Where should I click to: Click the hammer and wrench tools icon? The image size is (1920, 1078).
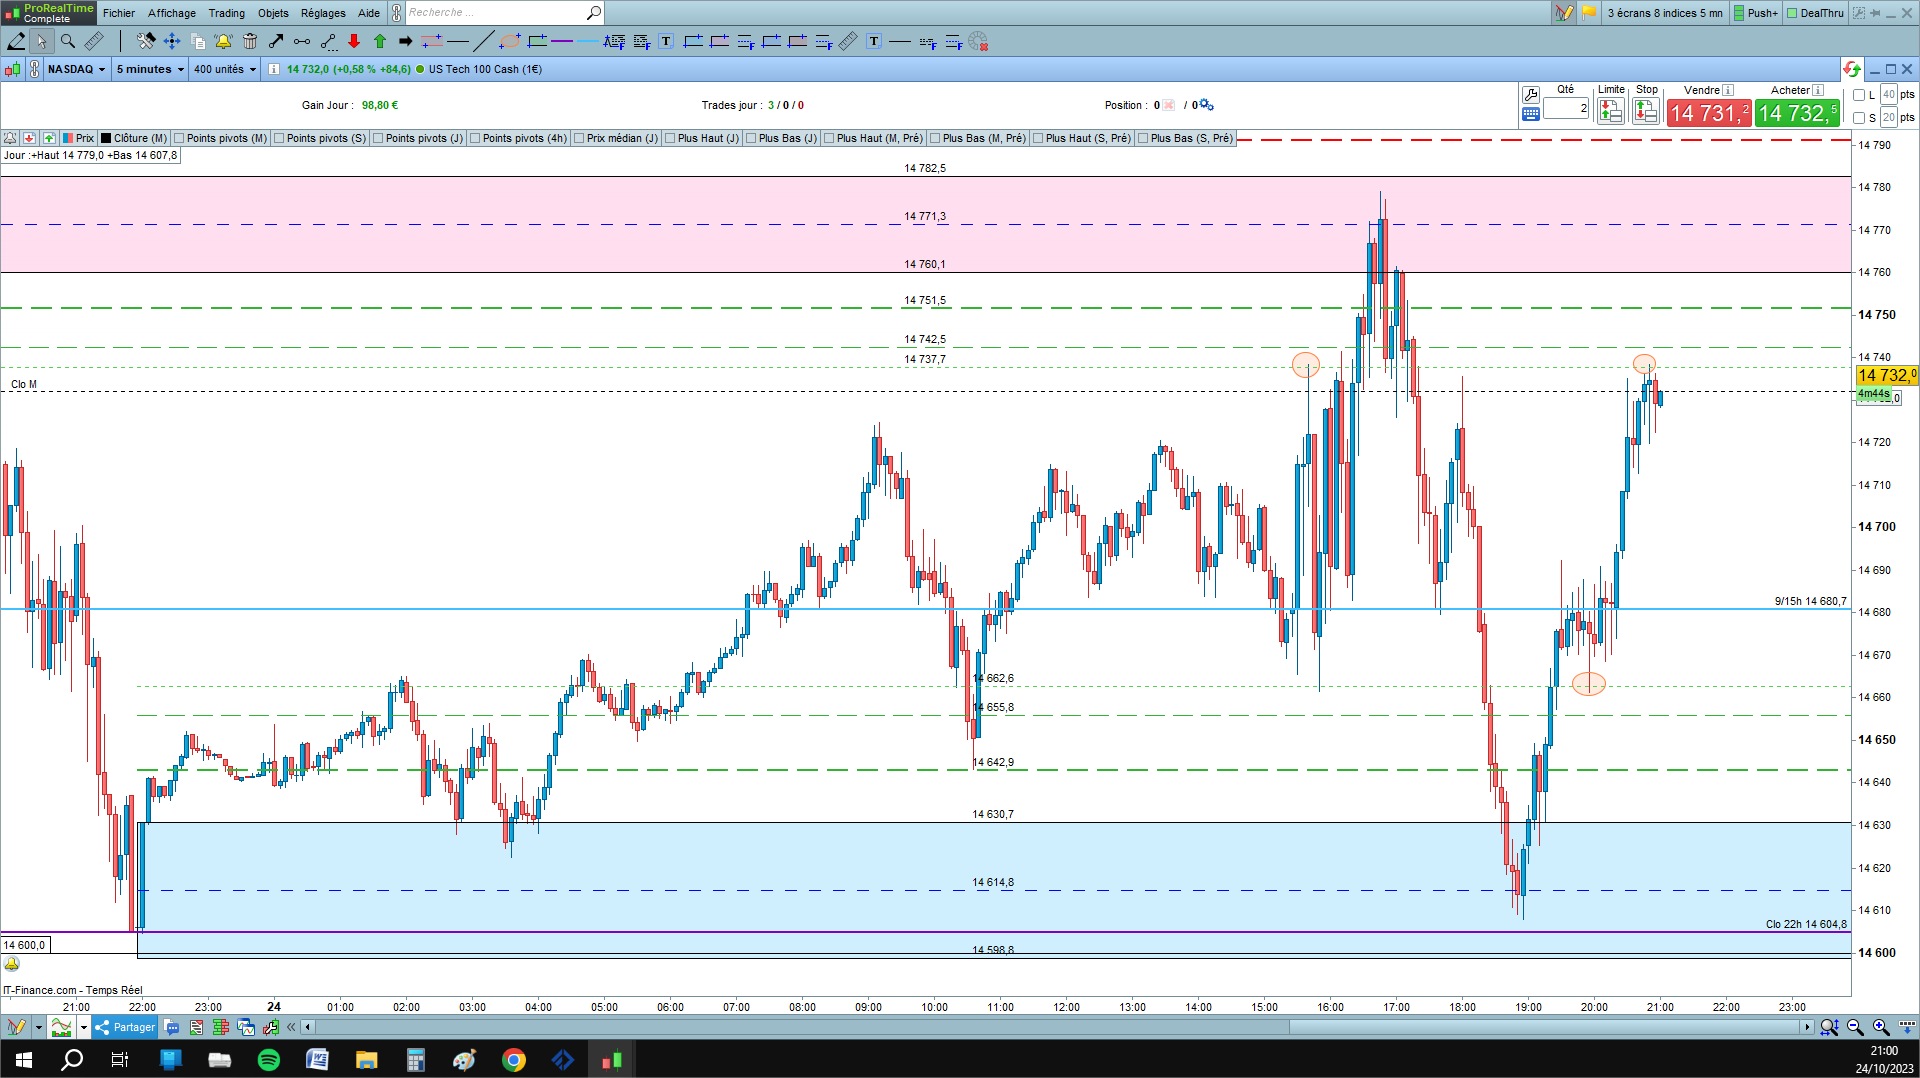146,41
